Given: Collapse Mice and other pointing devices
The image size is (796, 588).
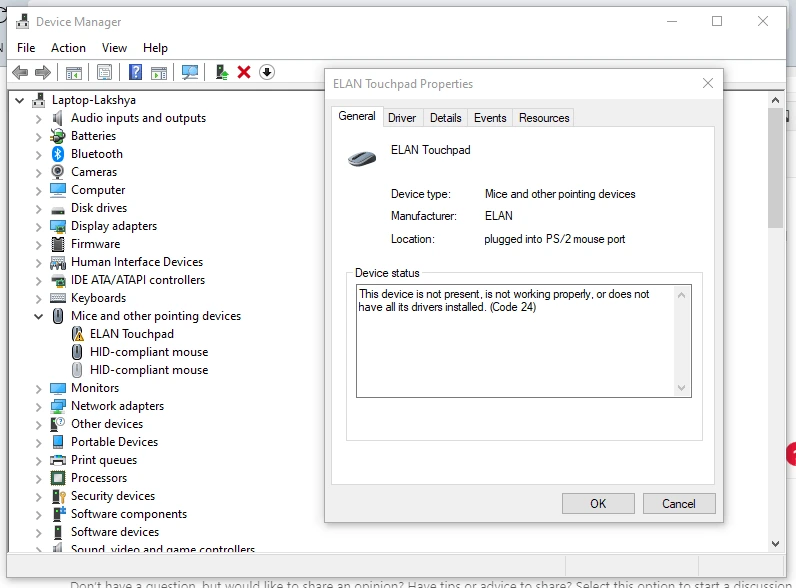Looking at the screenshot, I should [x=39, y=316].
